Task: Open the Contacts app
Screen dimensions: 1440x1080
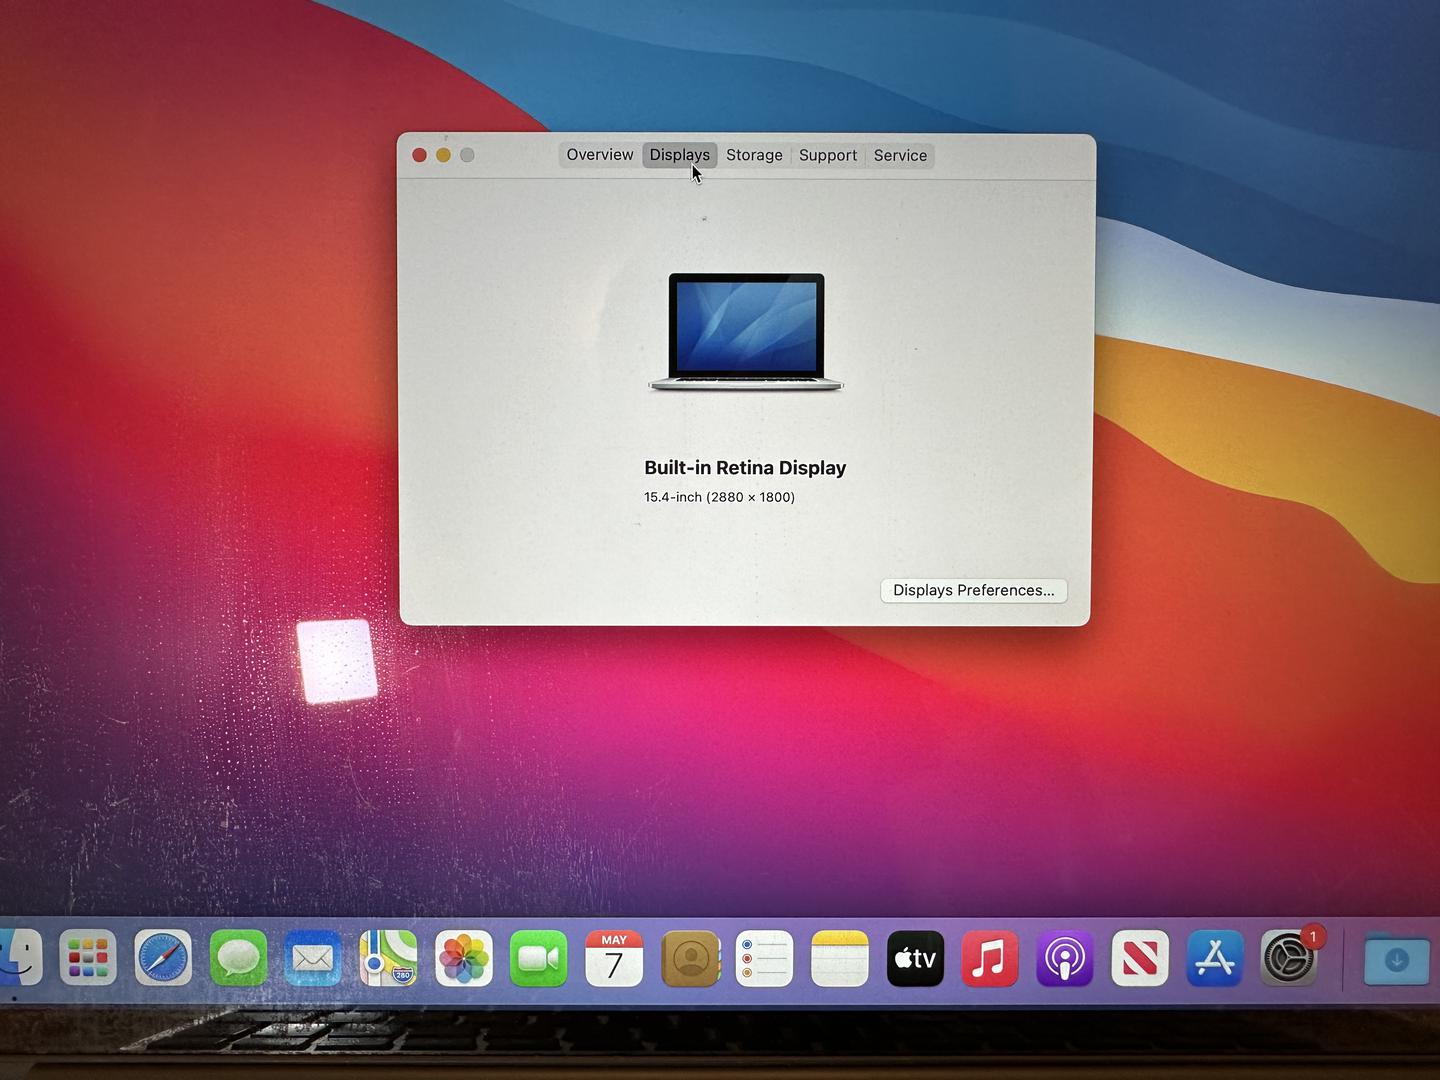Action: pyautogui.click(x=690, y=958)
